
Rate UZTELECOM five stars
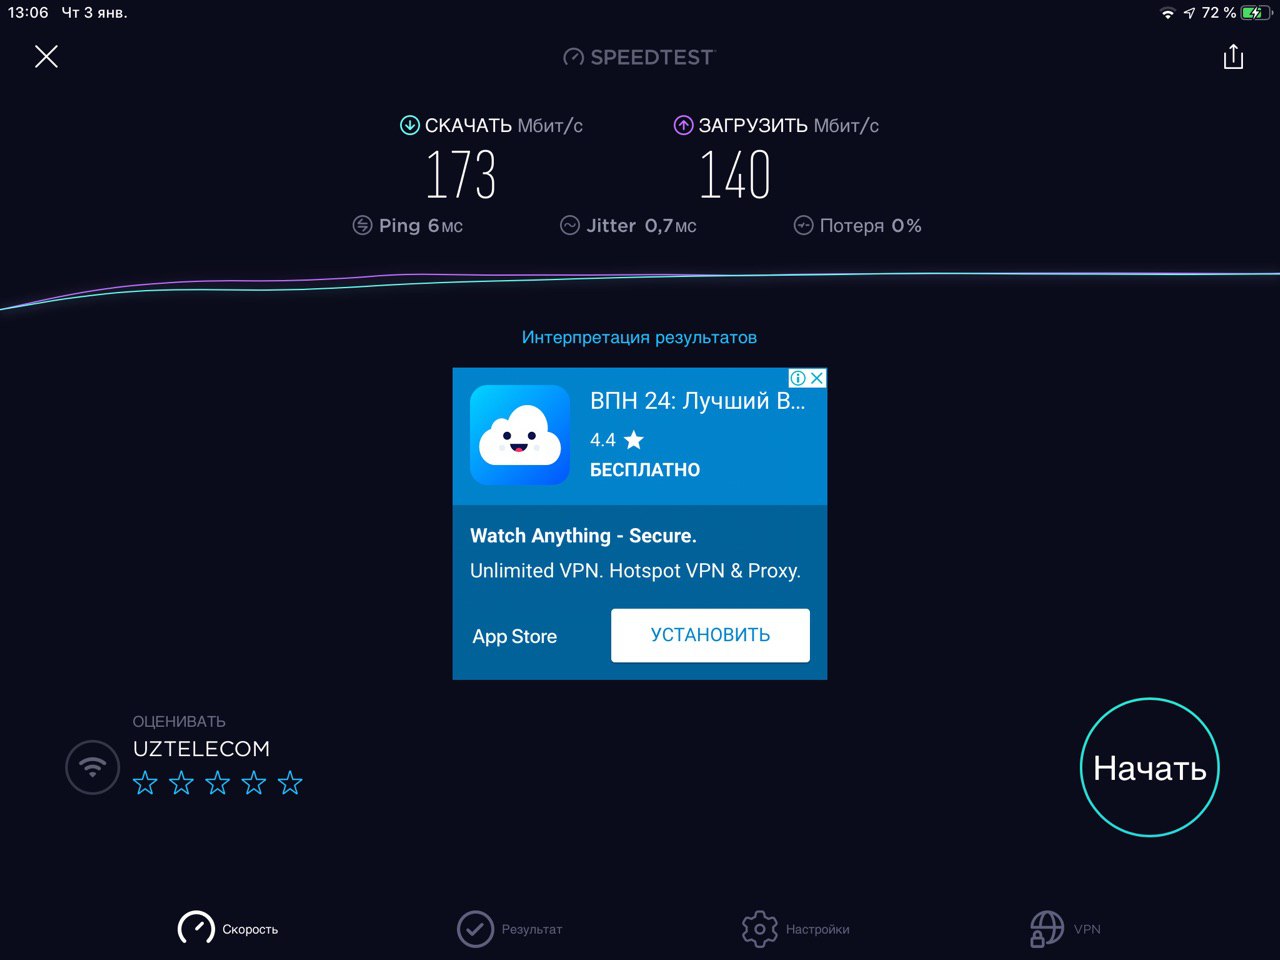tap(290, 783)
